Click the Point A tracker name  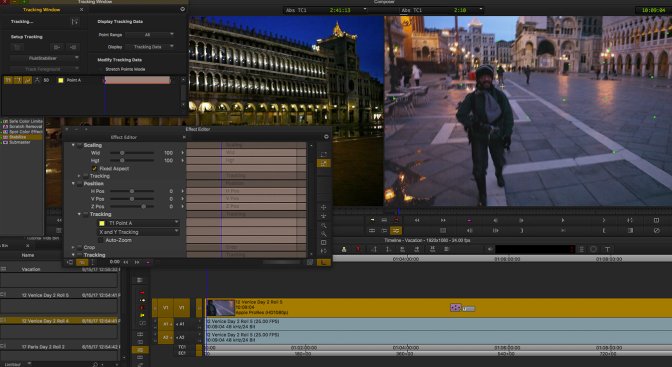tap(74, 80)
